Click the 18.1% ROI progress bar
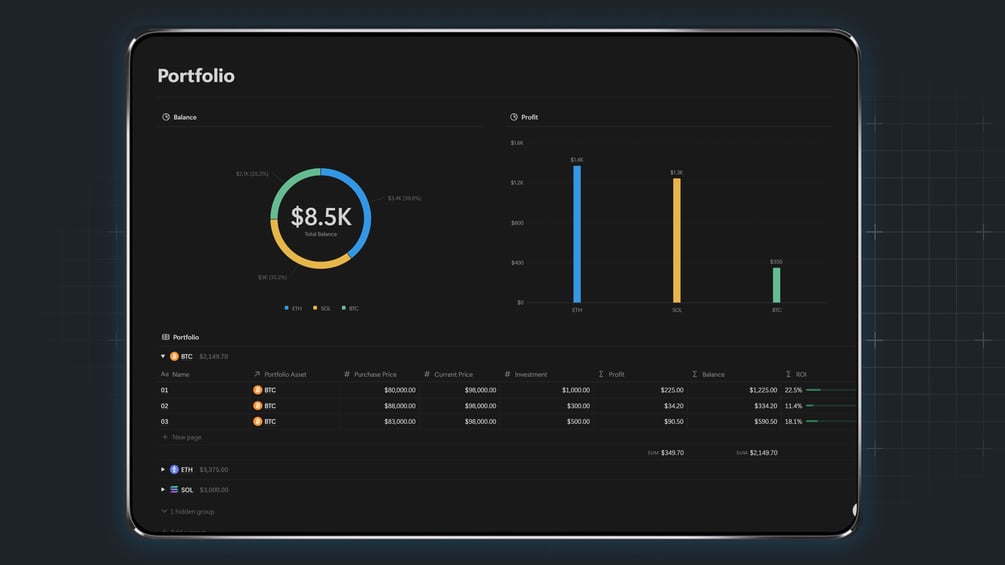This screenshot has height=565, width=1005. pos(831,422)
